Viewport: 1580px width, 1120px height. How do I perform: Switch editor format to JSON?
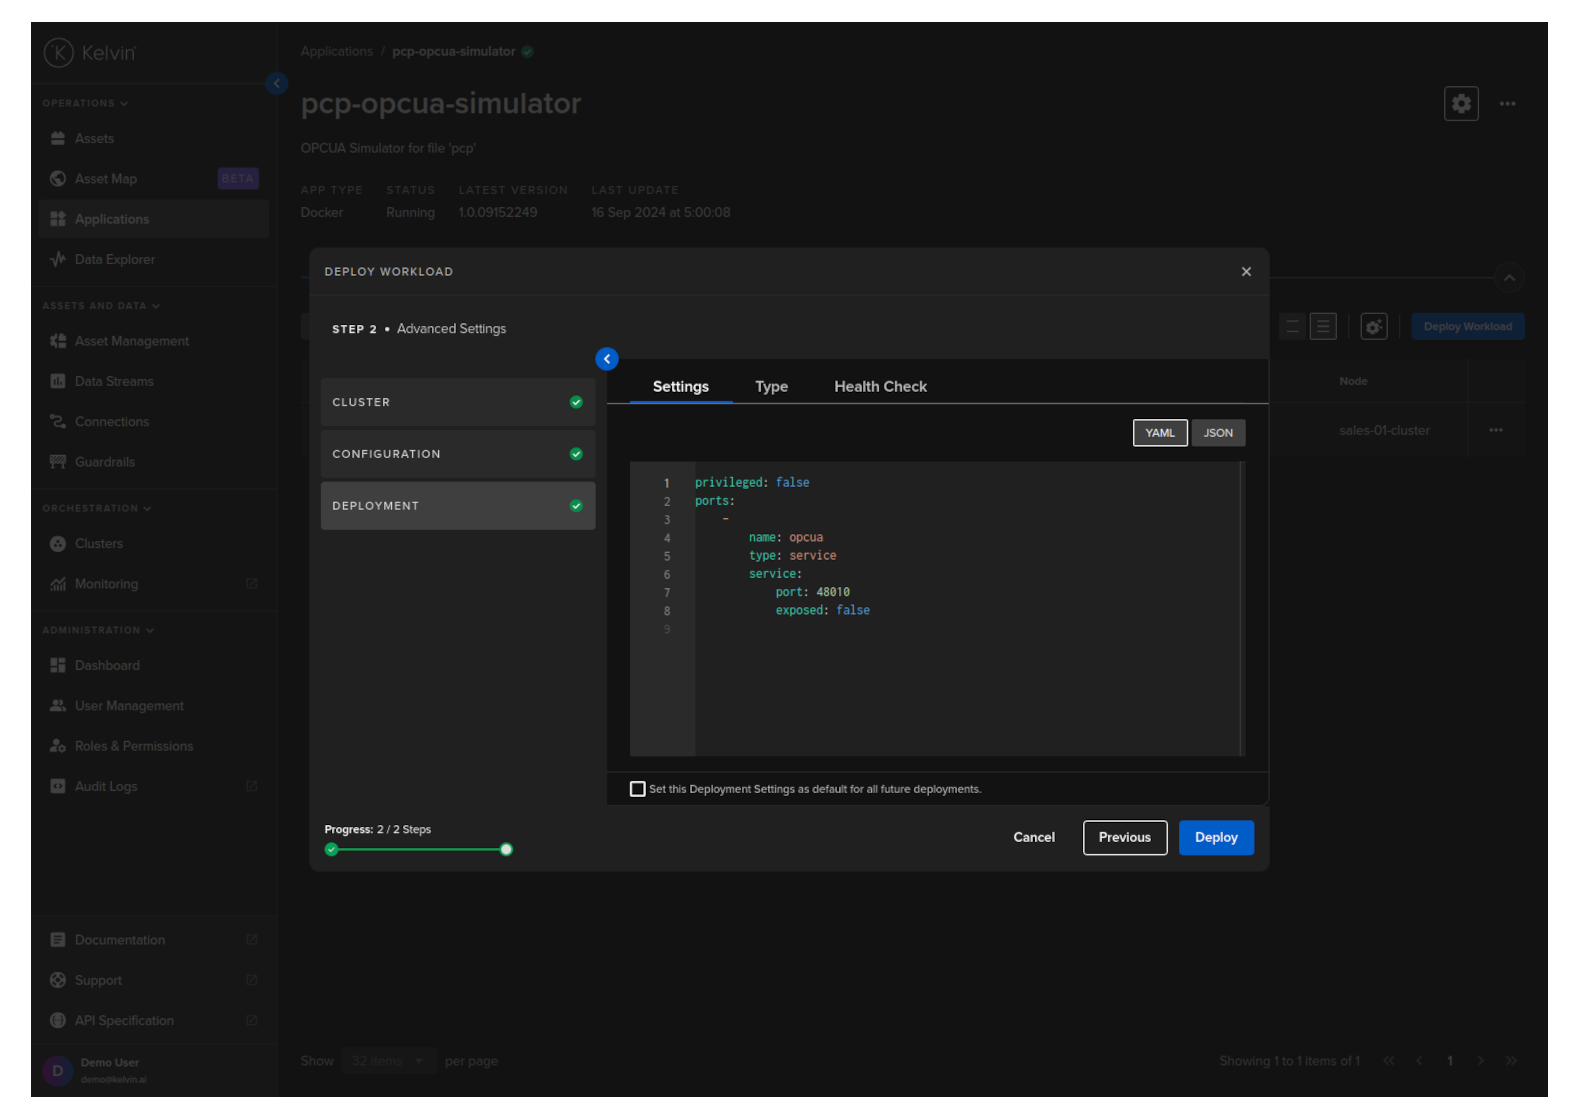(x=1217, y=433)
